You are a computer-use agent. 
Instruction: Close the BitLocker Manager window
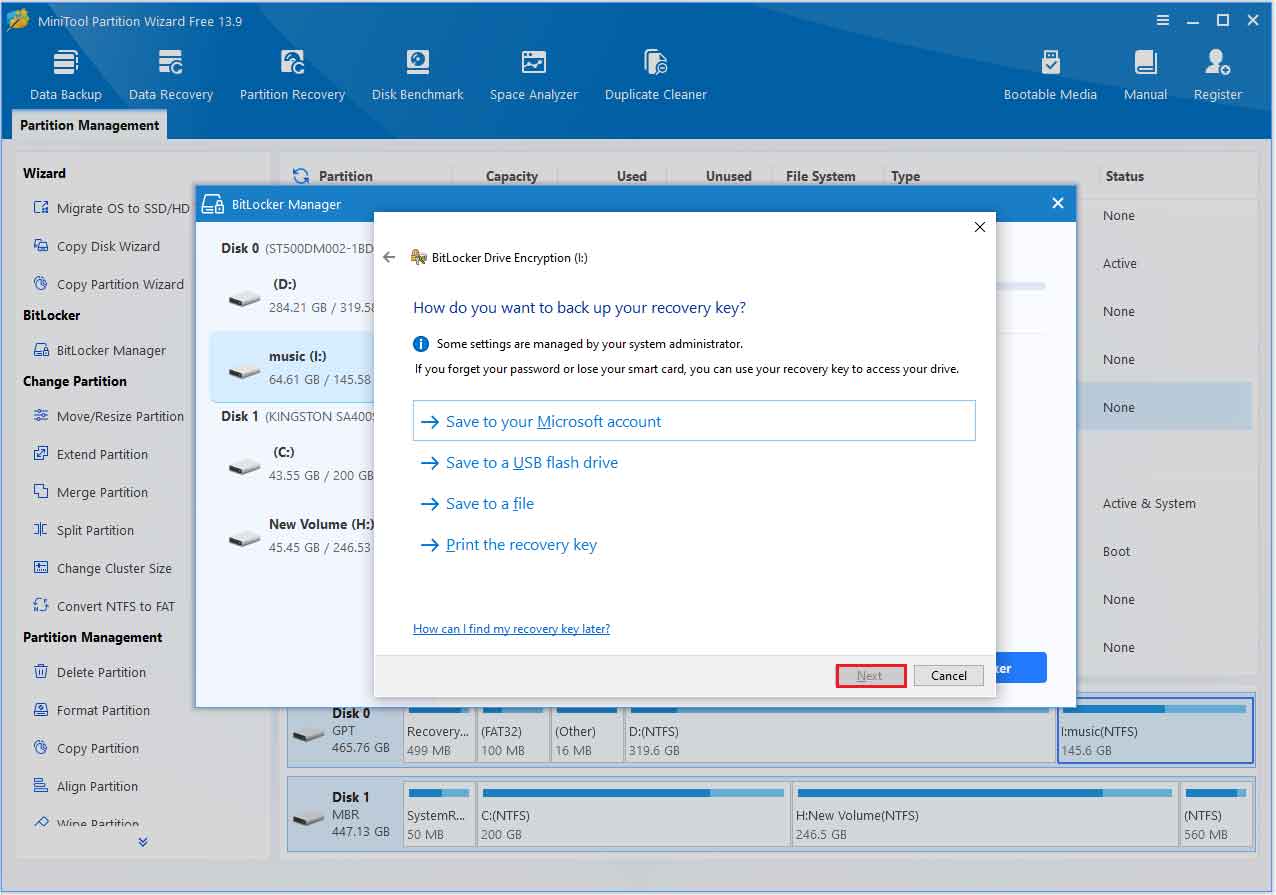pos(1058,203)
